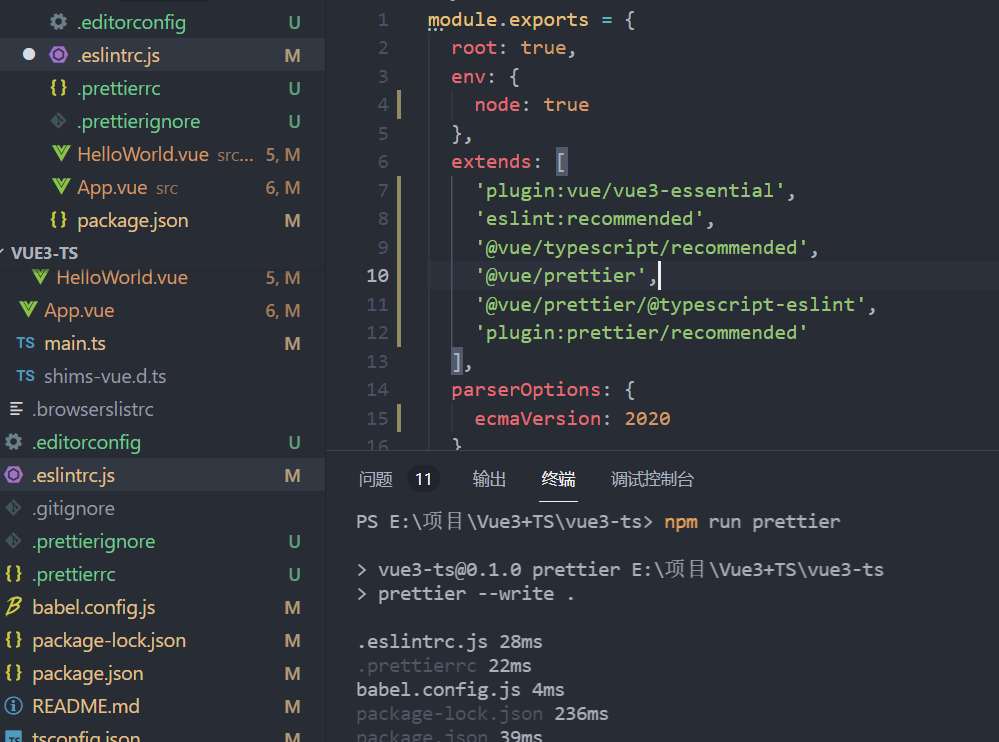Click lines icon beside .browserslistrc
999x742 pixels.
(x=17, y=409)
